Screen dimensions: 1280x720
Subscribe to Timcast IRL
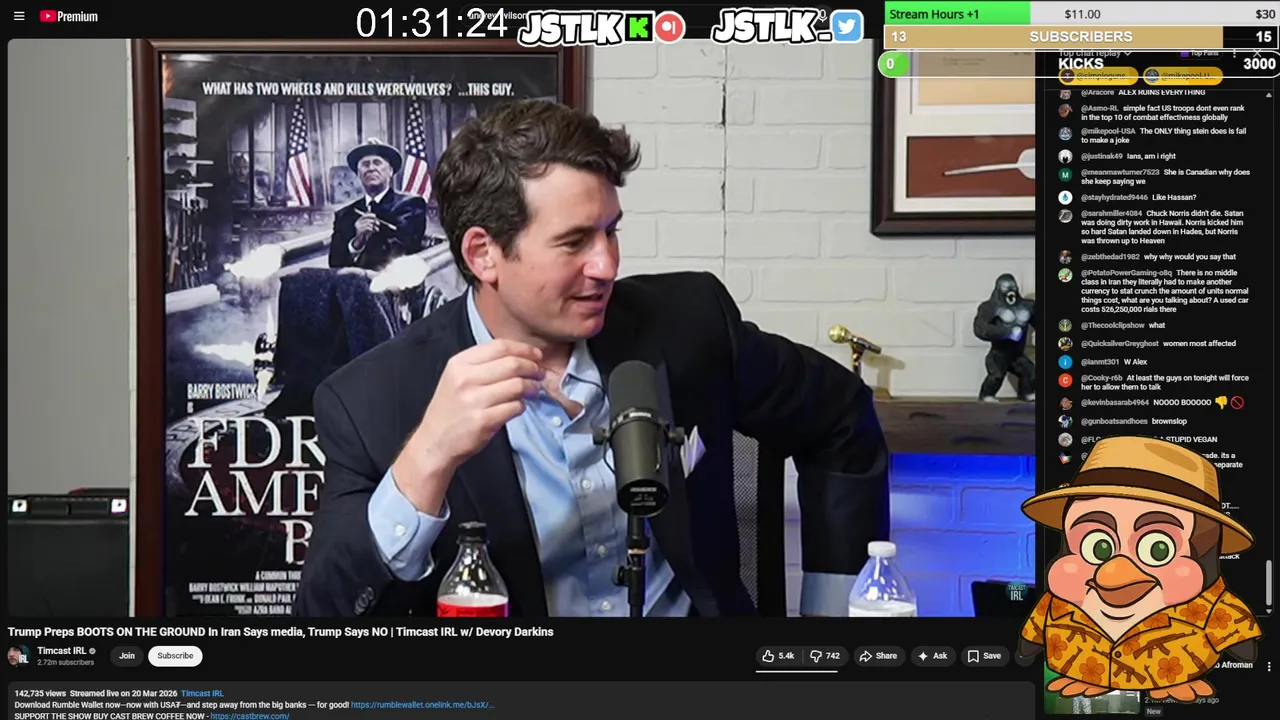[175, 656]
